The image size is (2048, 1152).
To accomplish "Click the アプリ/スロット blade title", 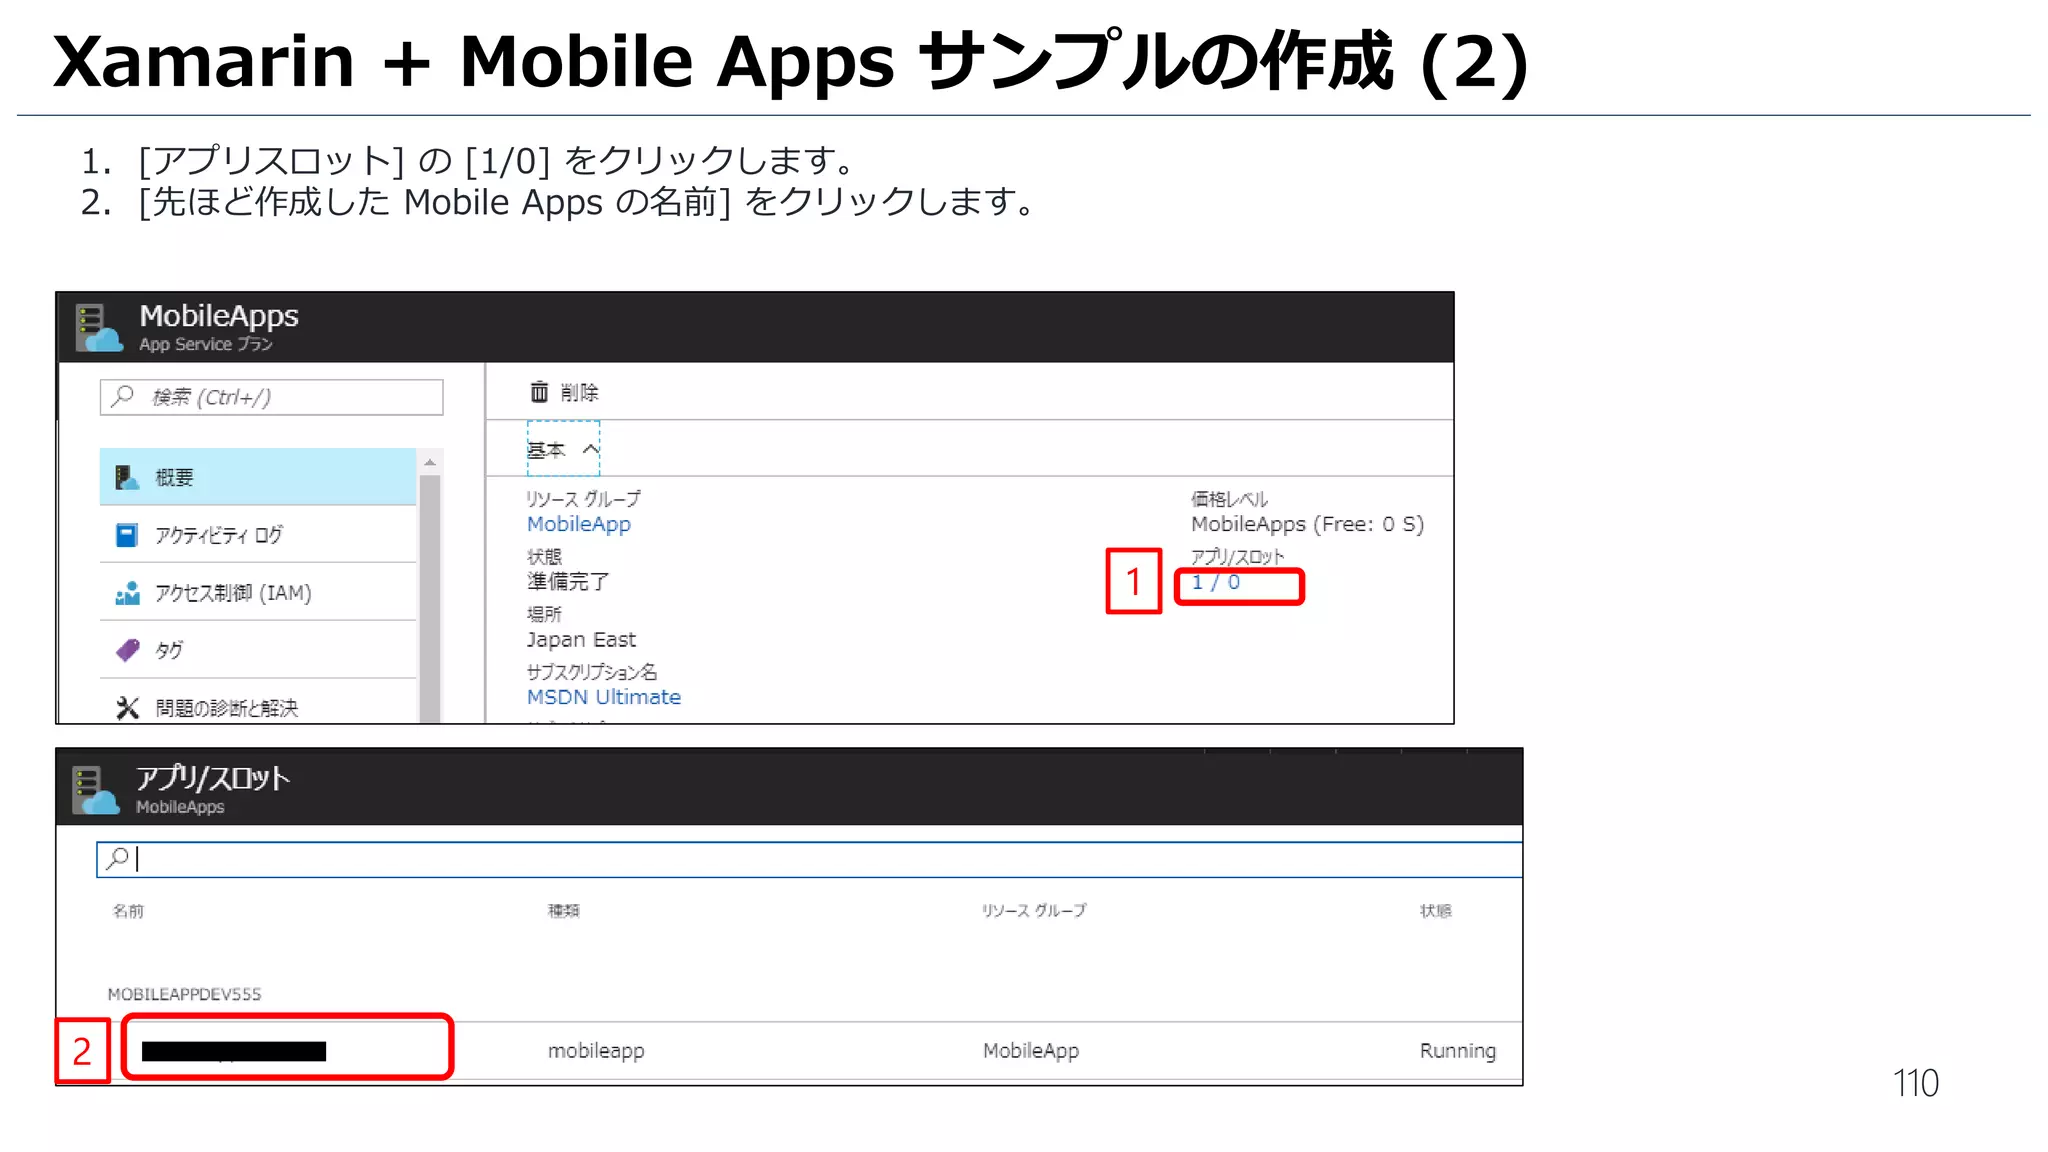I will [213, 778].
